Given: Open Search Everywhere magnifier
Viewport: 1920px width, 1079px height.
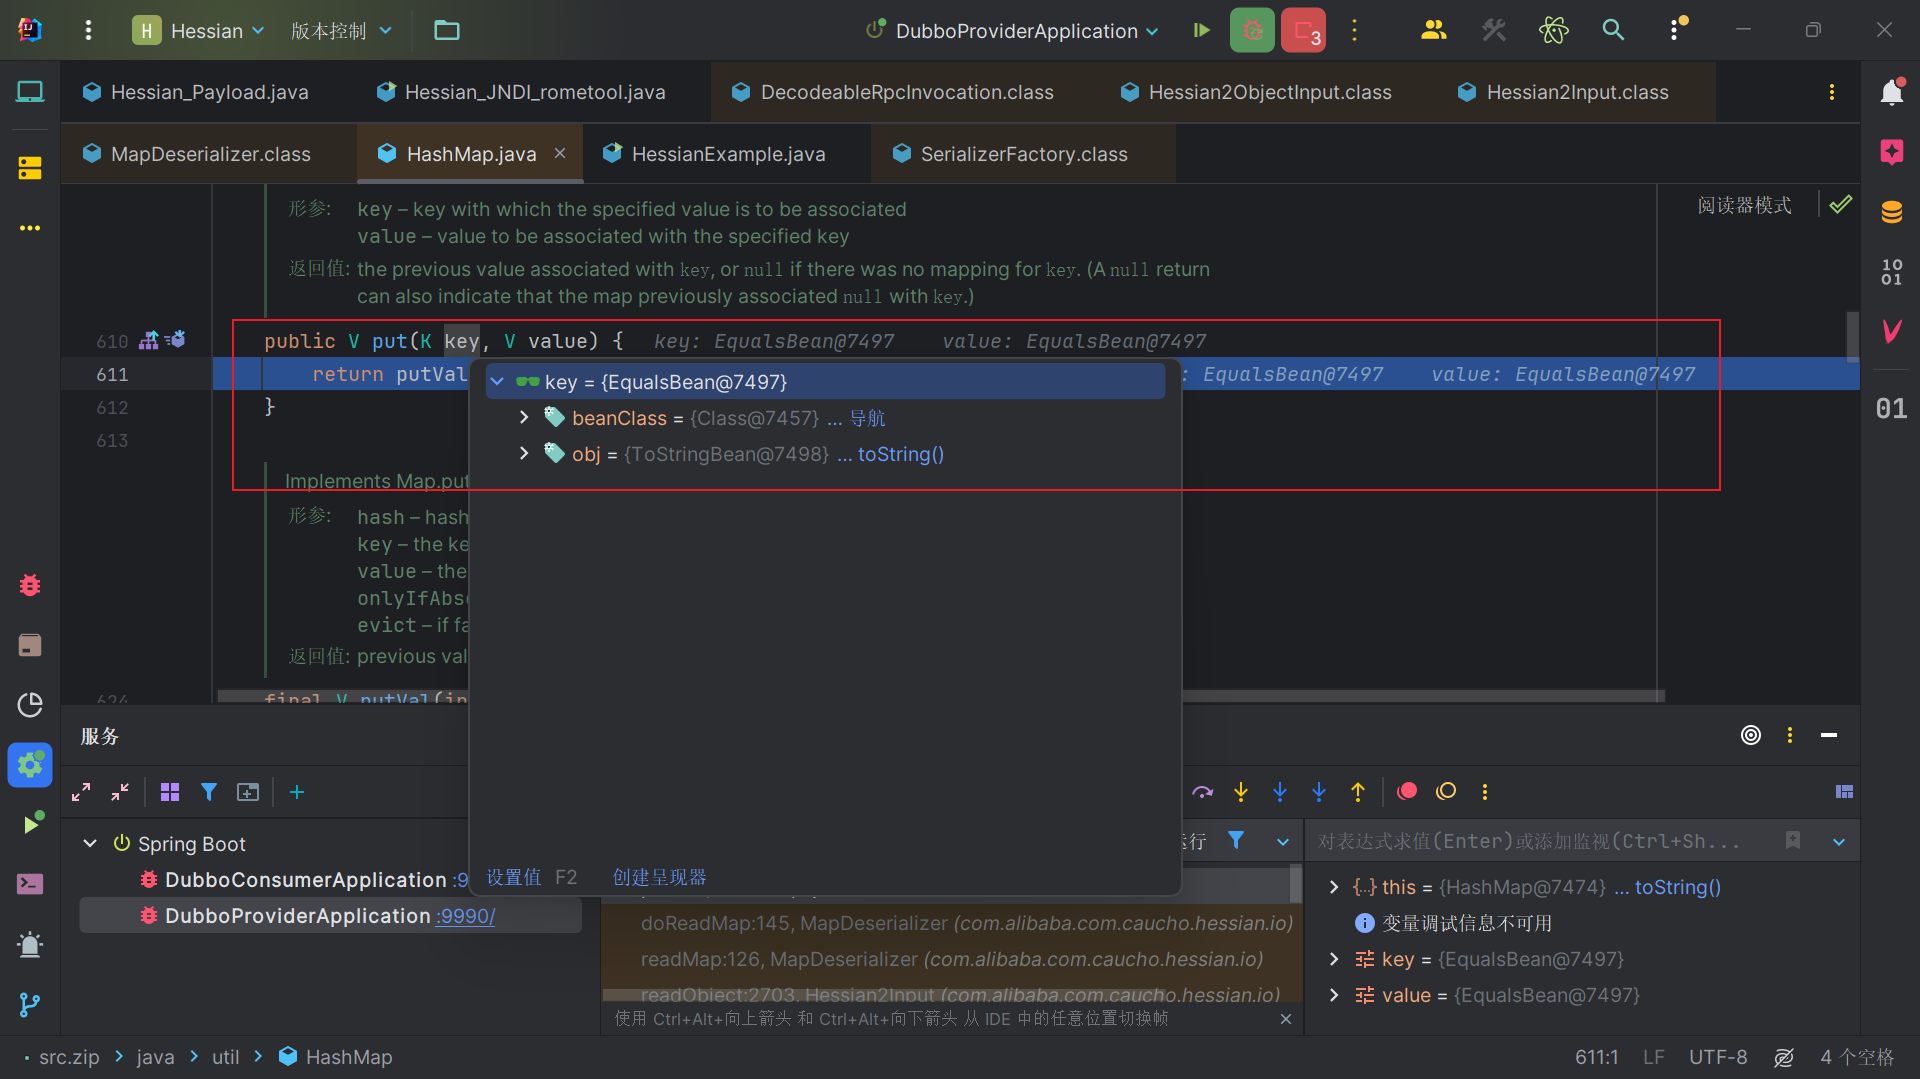Looking at the screenshot, I should pos(1613,30).
